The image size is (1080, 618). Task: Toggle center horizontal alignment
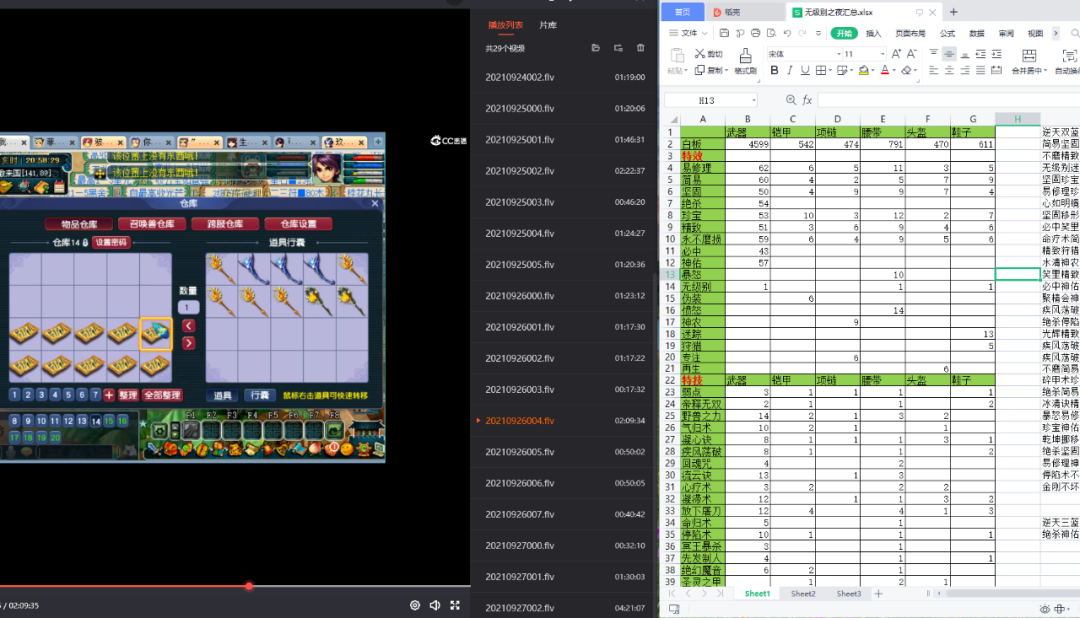click(949, 71)
